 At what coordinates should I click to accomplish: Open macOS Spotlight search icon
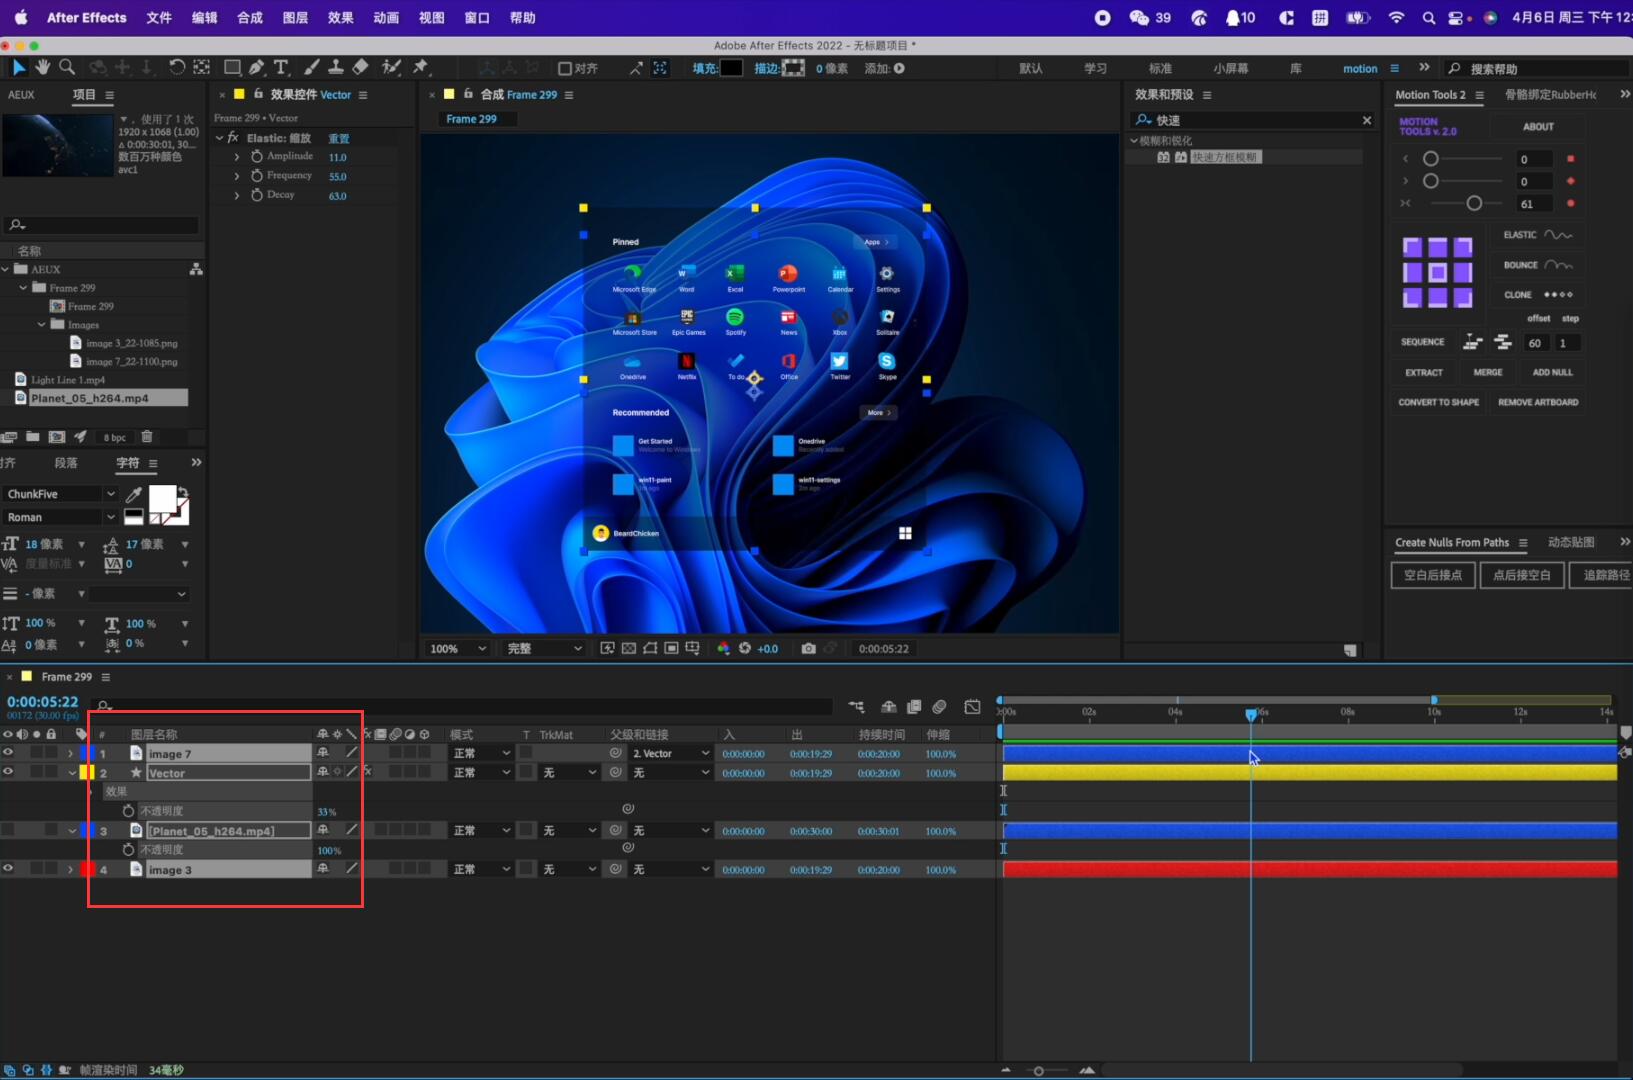pos(1429,17)
